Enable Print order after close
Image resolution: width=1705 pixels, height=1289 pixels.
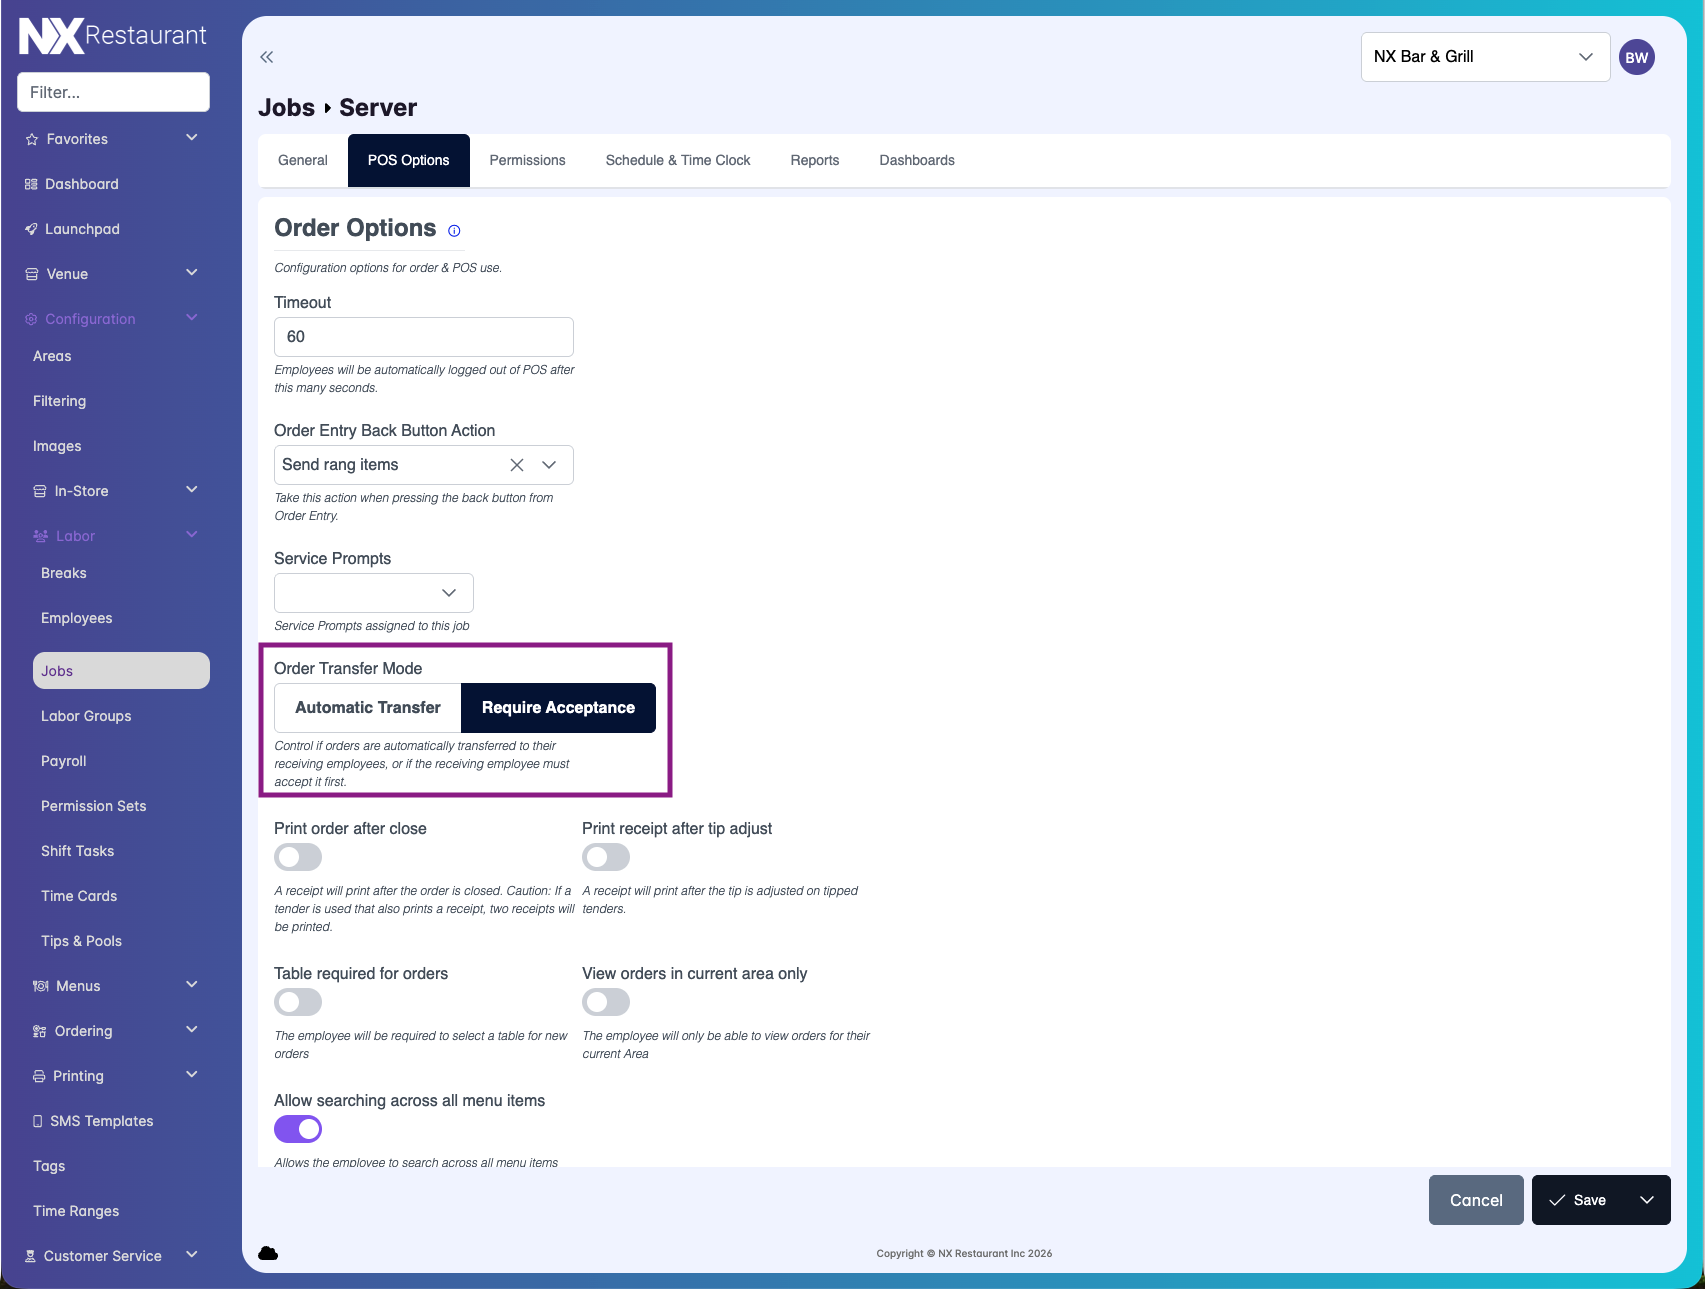pyautogui.click(x=298, y=857)
